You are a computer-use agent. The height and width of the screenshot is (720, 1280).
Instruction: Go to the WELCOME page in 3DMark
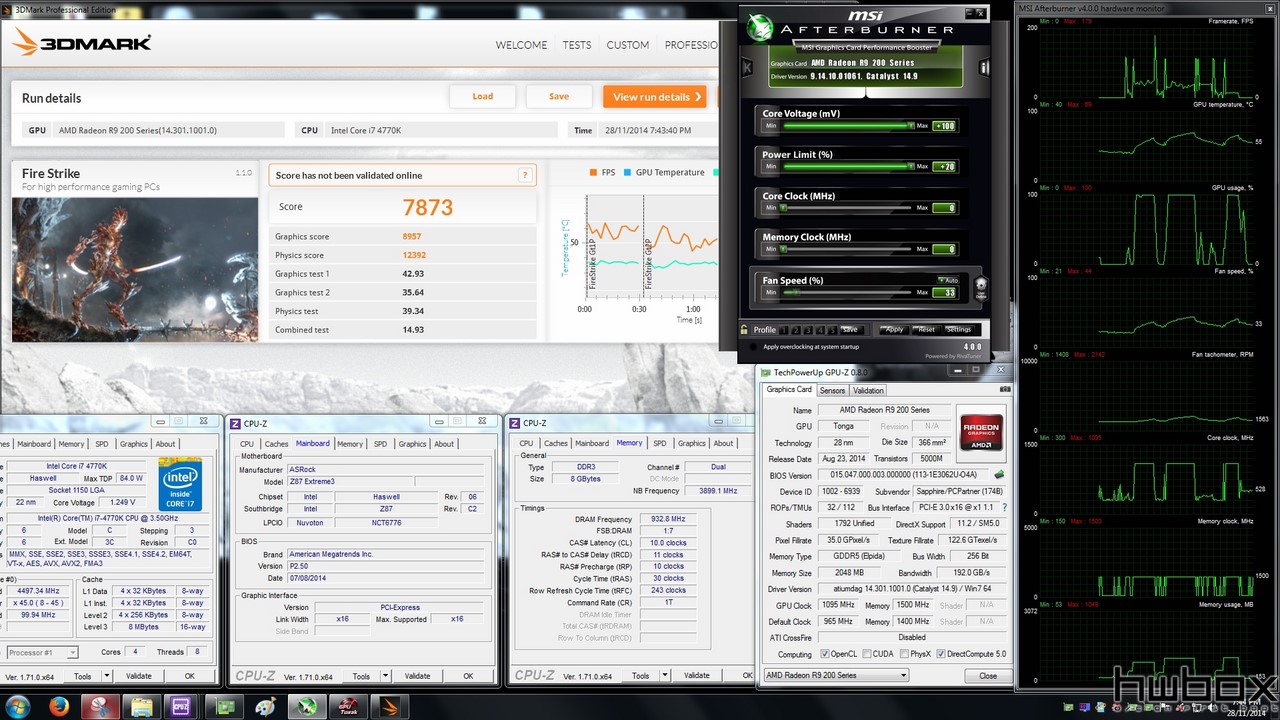coord(522,45)
